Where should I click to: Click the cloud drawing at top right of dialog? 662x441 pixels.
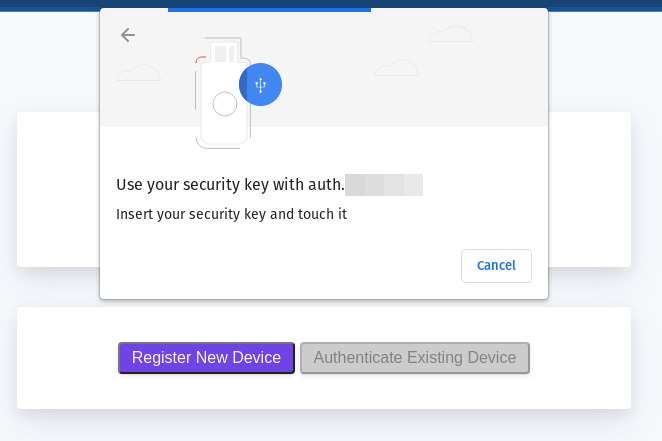coord(451,35)
